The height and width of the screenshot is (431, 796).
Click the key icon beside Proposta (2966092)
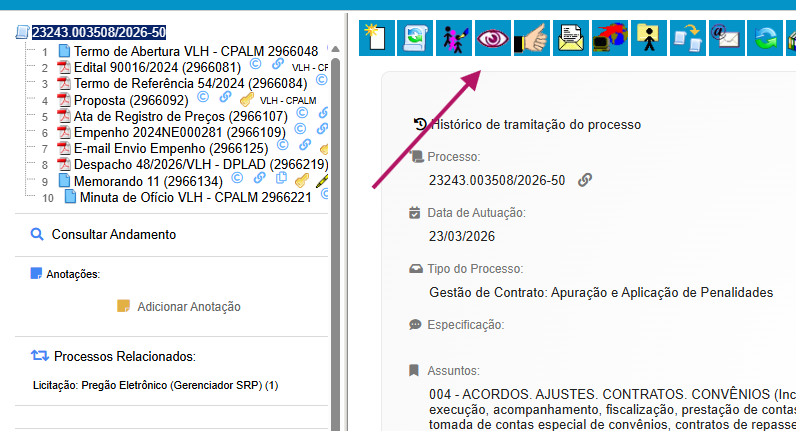pos(247,99)
